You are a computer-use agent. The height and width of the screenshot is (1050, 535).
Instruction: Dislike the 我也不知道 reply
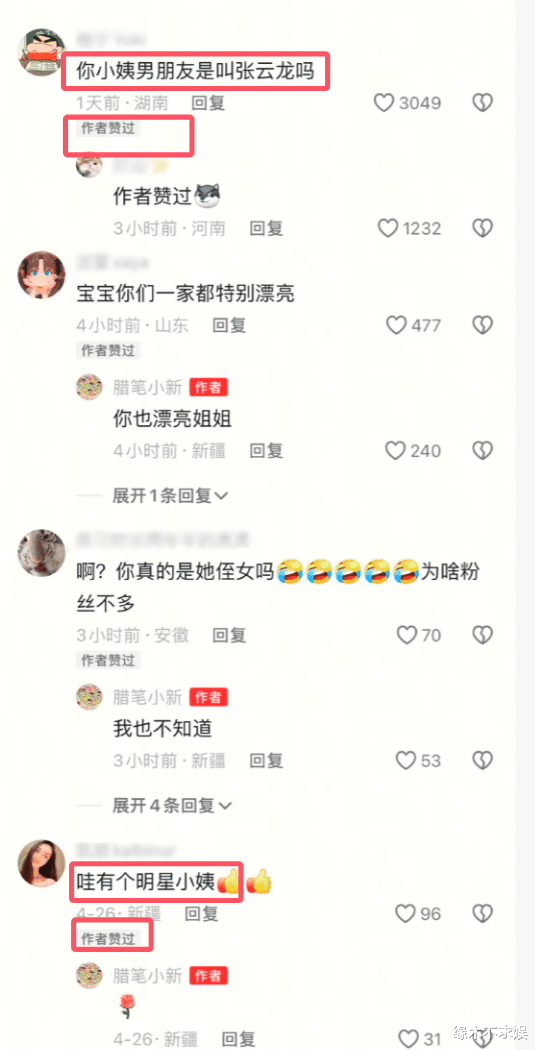coord(483,760)
